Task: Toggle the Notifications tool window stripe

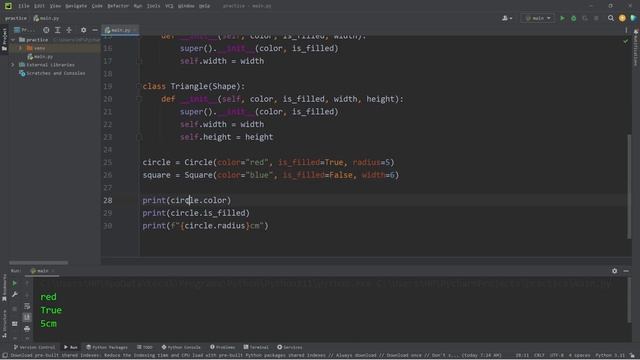Action: [x=636, y=48]
